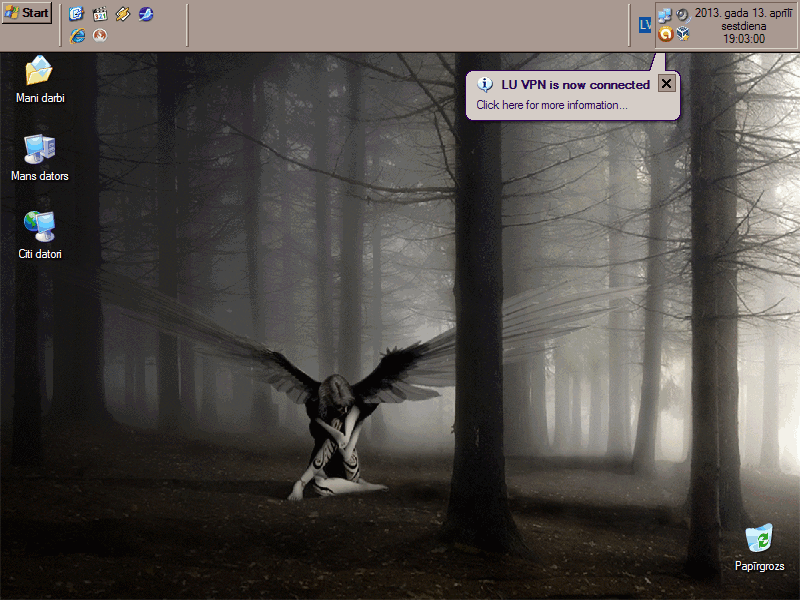The image size is (800, 600).
Task: Close the LU VPN balloon notification
Action: coord(666,83)
